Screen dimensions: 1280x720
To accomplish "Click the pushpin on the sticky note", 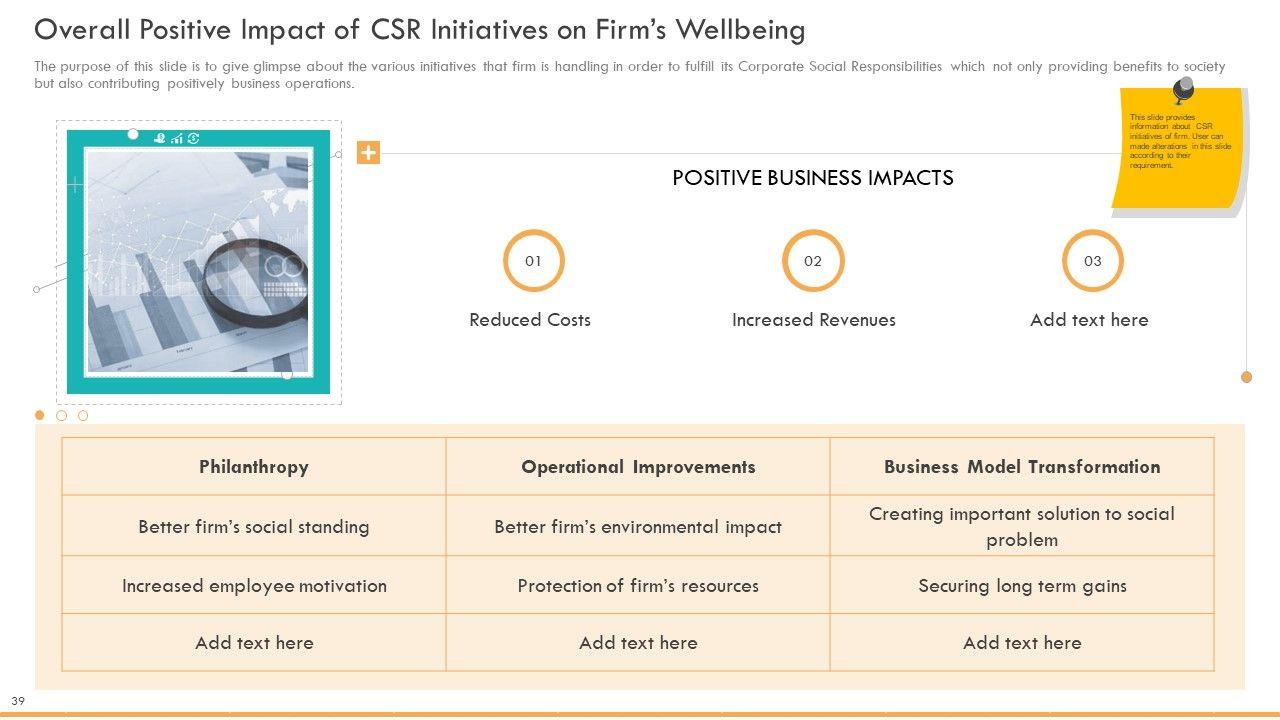I will pos(1183,90).
